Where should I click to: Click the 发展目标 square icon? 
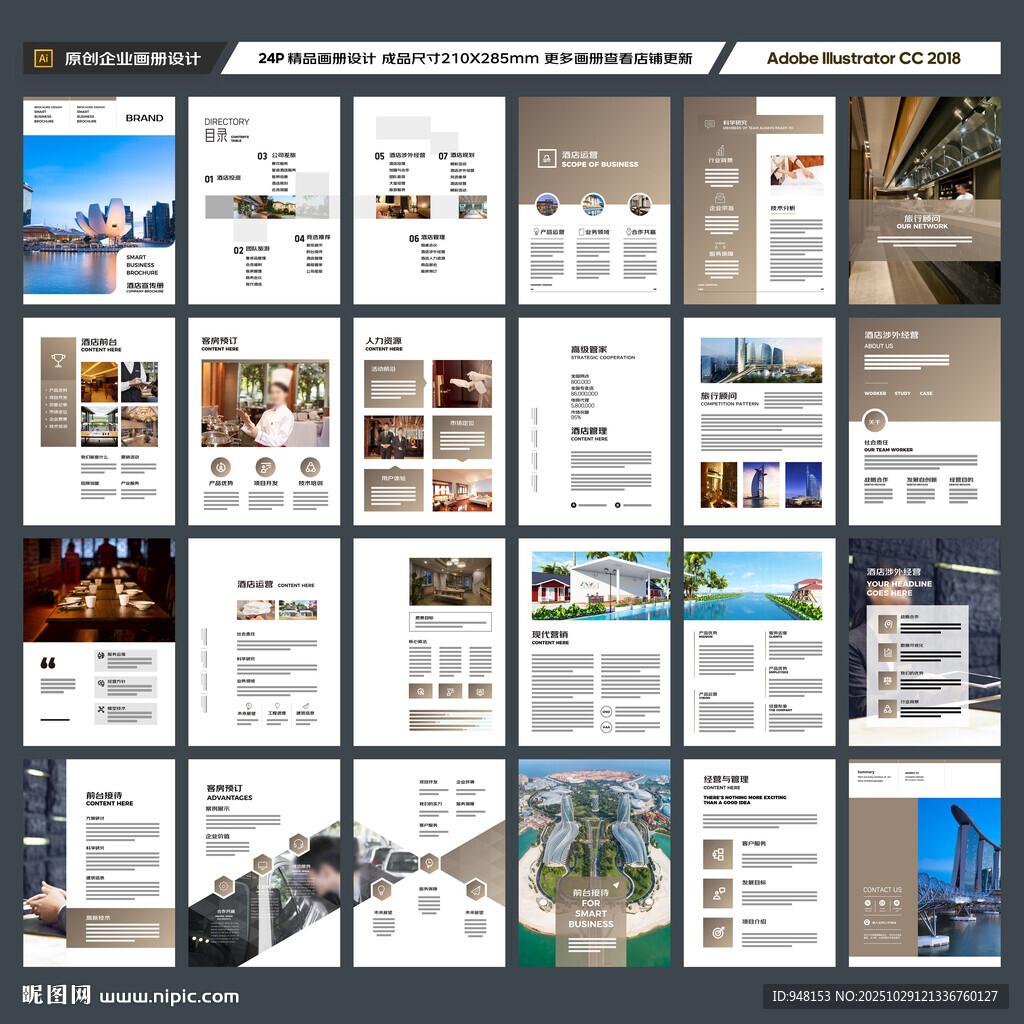tap(718, 893)
